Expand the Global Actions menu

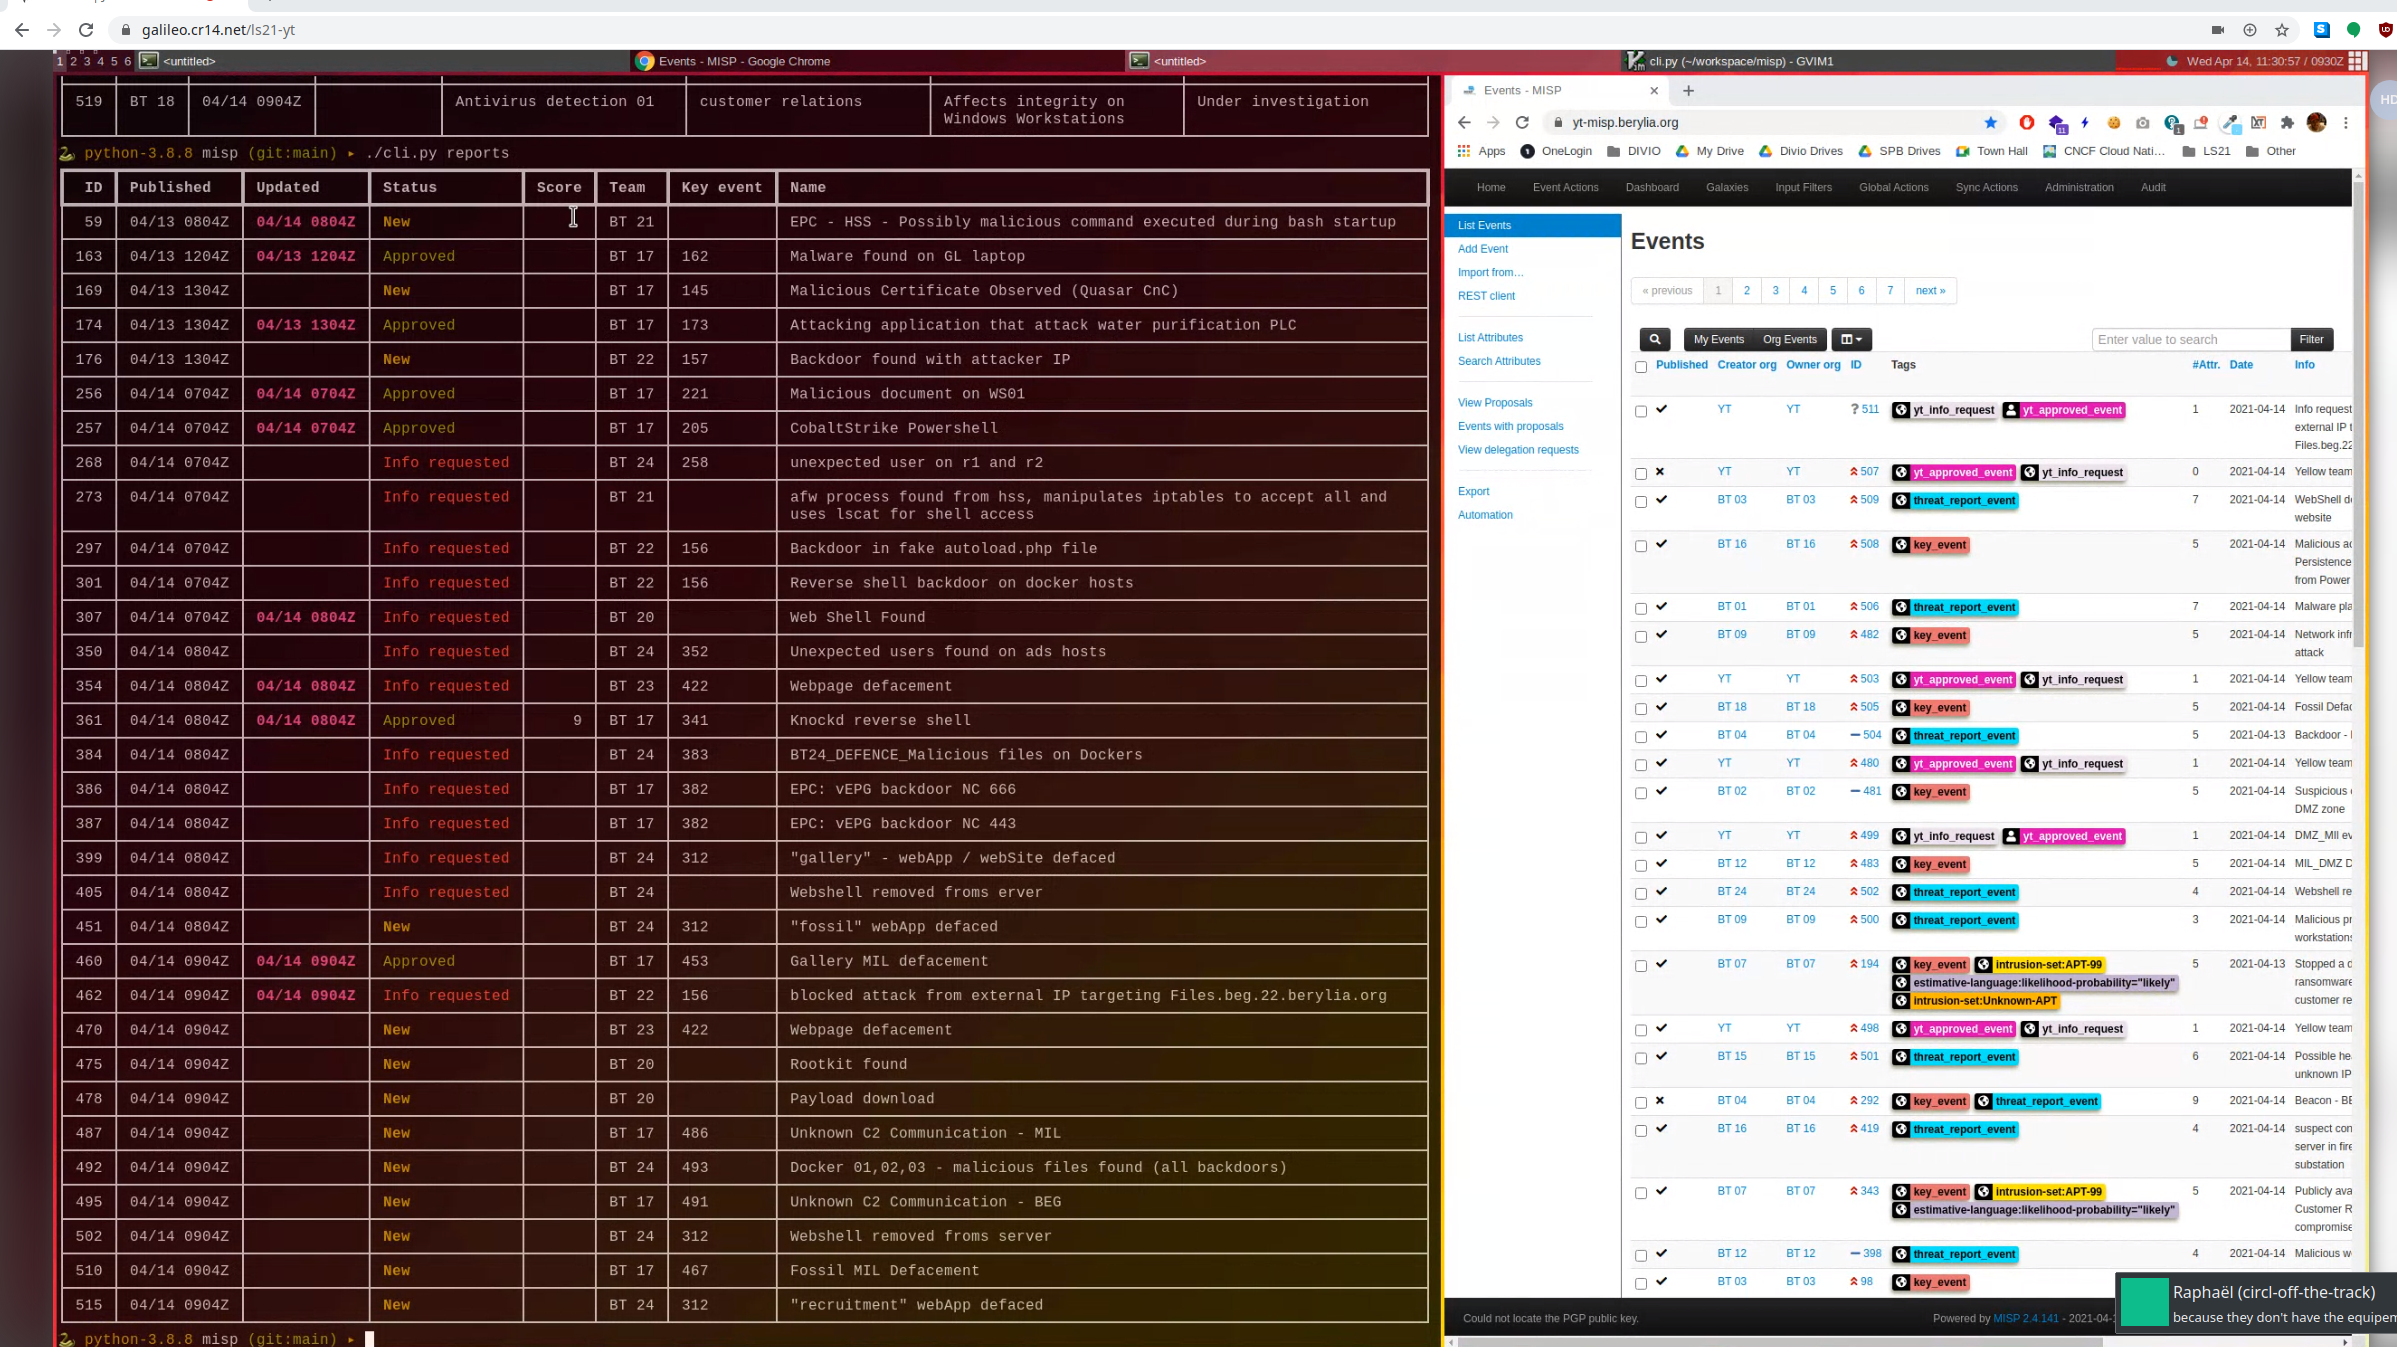pos(1893,187)
